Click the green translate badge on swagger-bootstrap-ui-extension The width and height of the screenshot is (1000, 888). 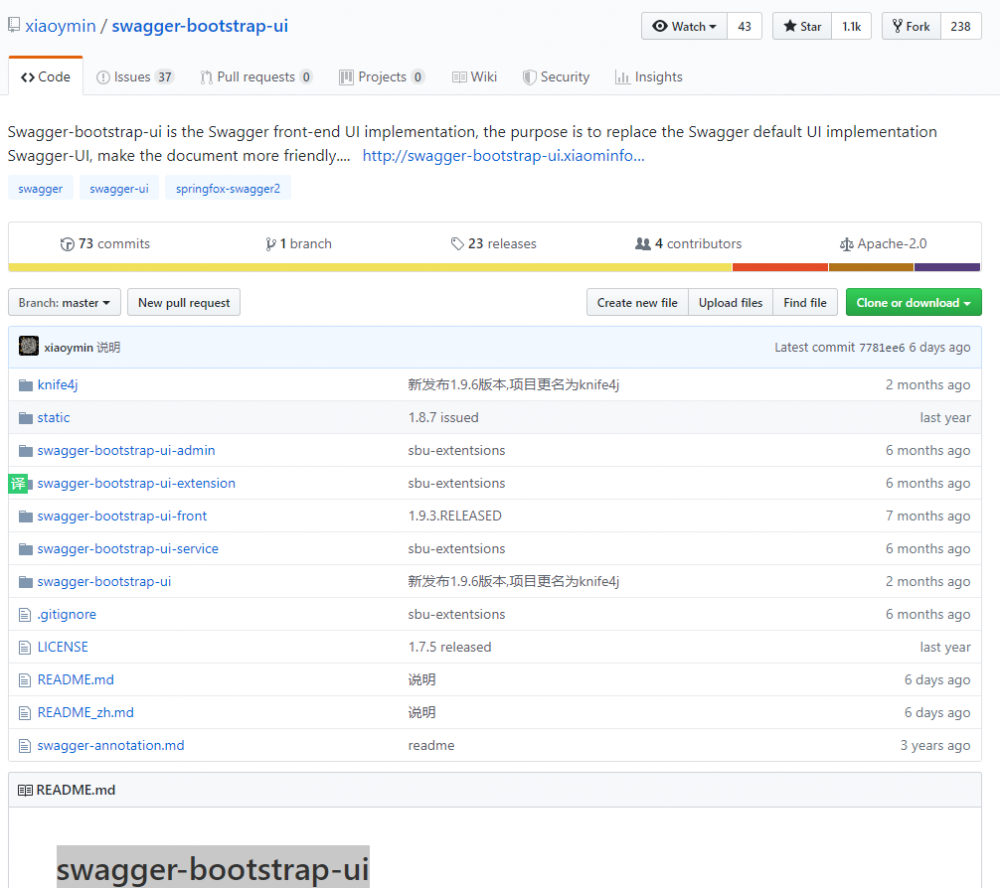17,483
